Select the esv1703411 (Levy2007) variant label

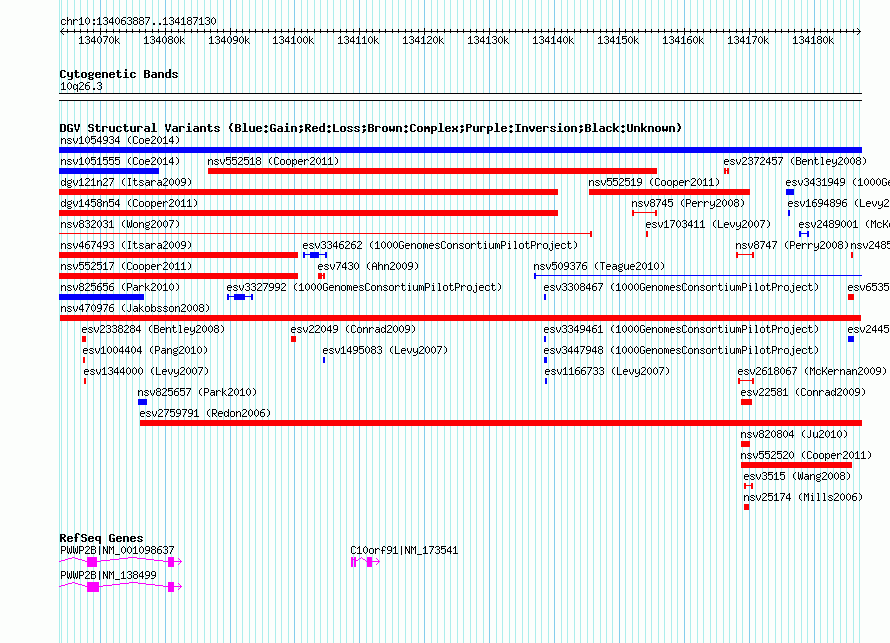click(708, 224)
